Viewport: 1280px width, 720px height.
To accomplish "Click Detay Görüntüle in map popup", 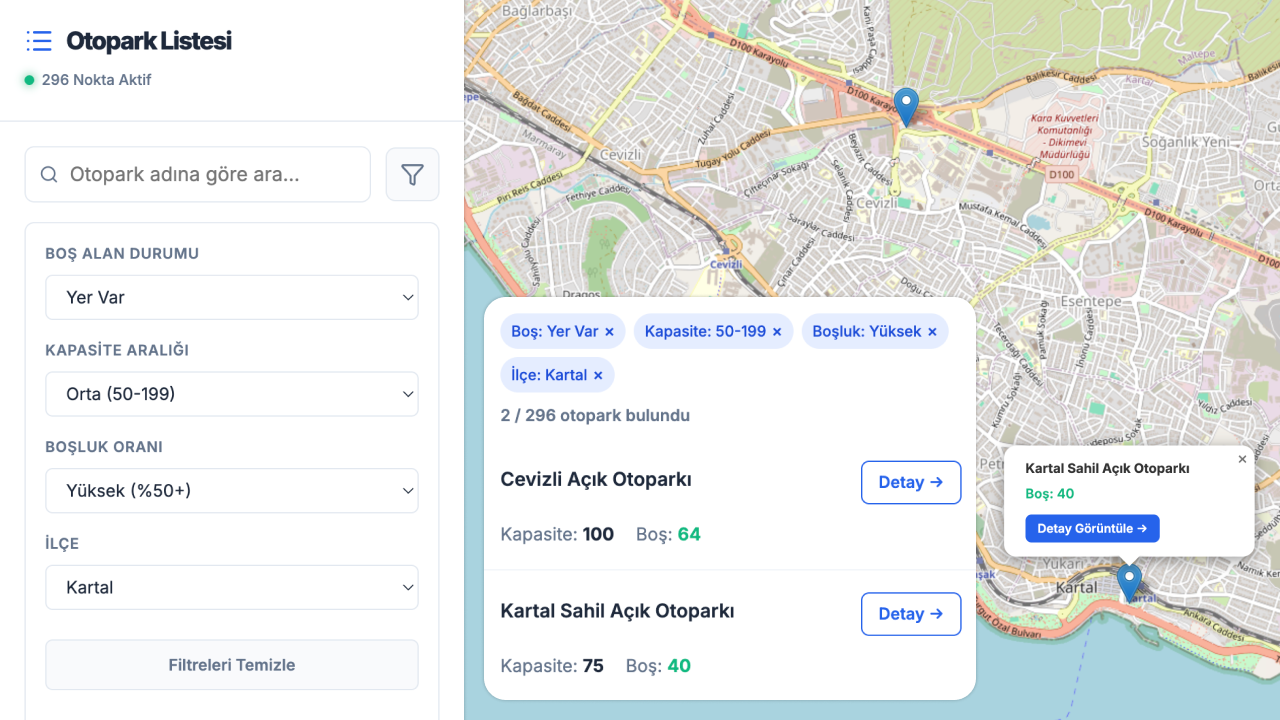I will coord(1092,529).
